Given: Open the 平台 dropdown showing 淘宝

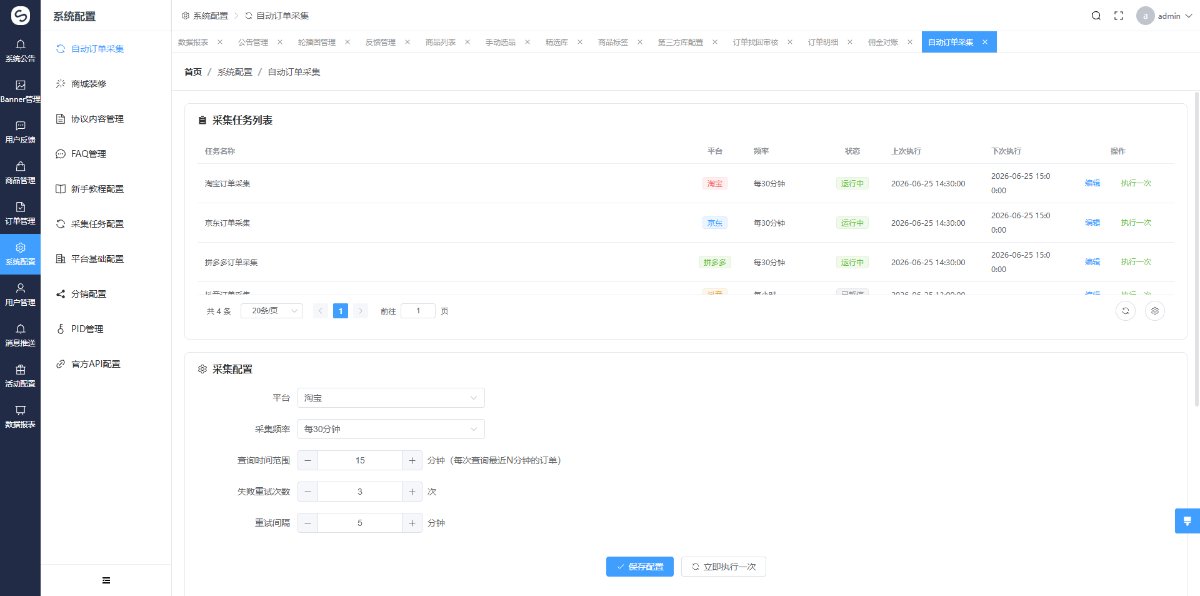Looking at the screenshot, I should pyautogui.click(x=391, y=398).
